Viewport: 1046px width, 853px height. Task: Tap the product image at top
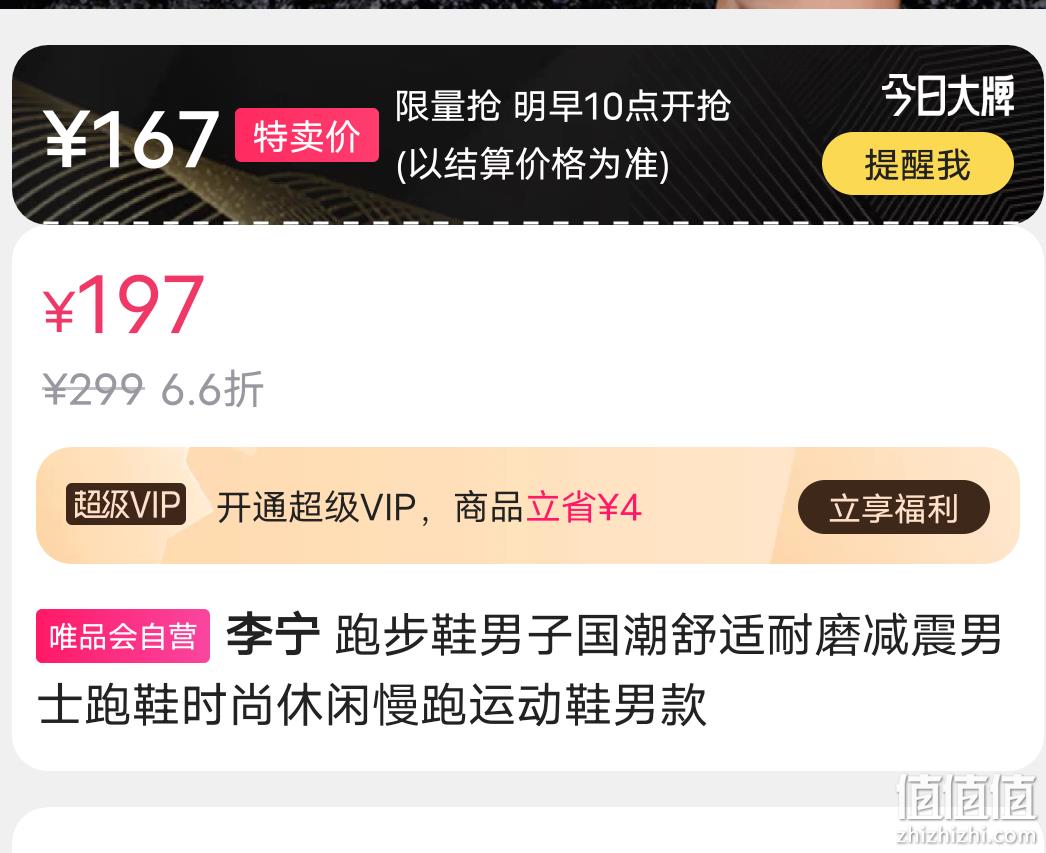(x=523, y=4)
